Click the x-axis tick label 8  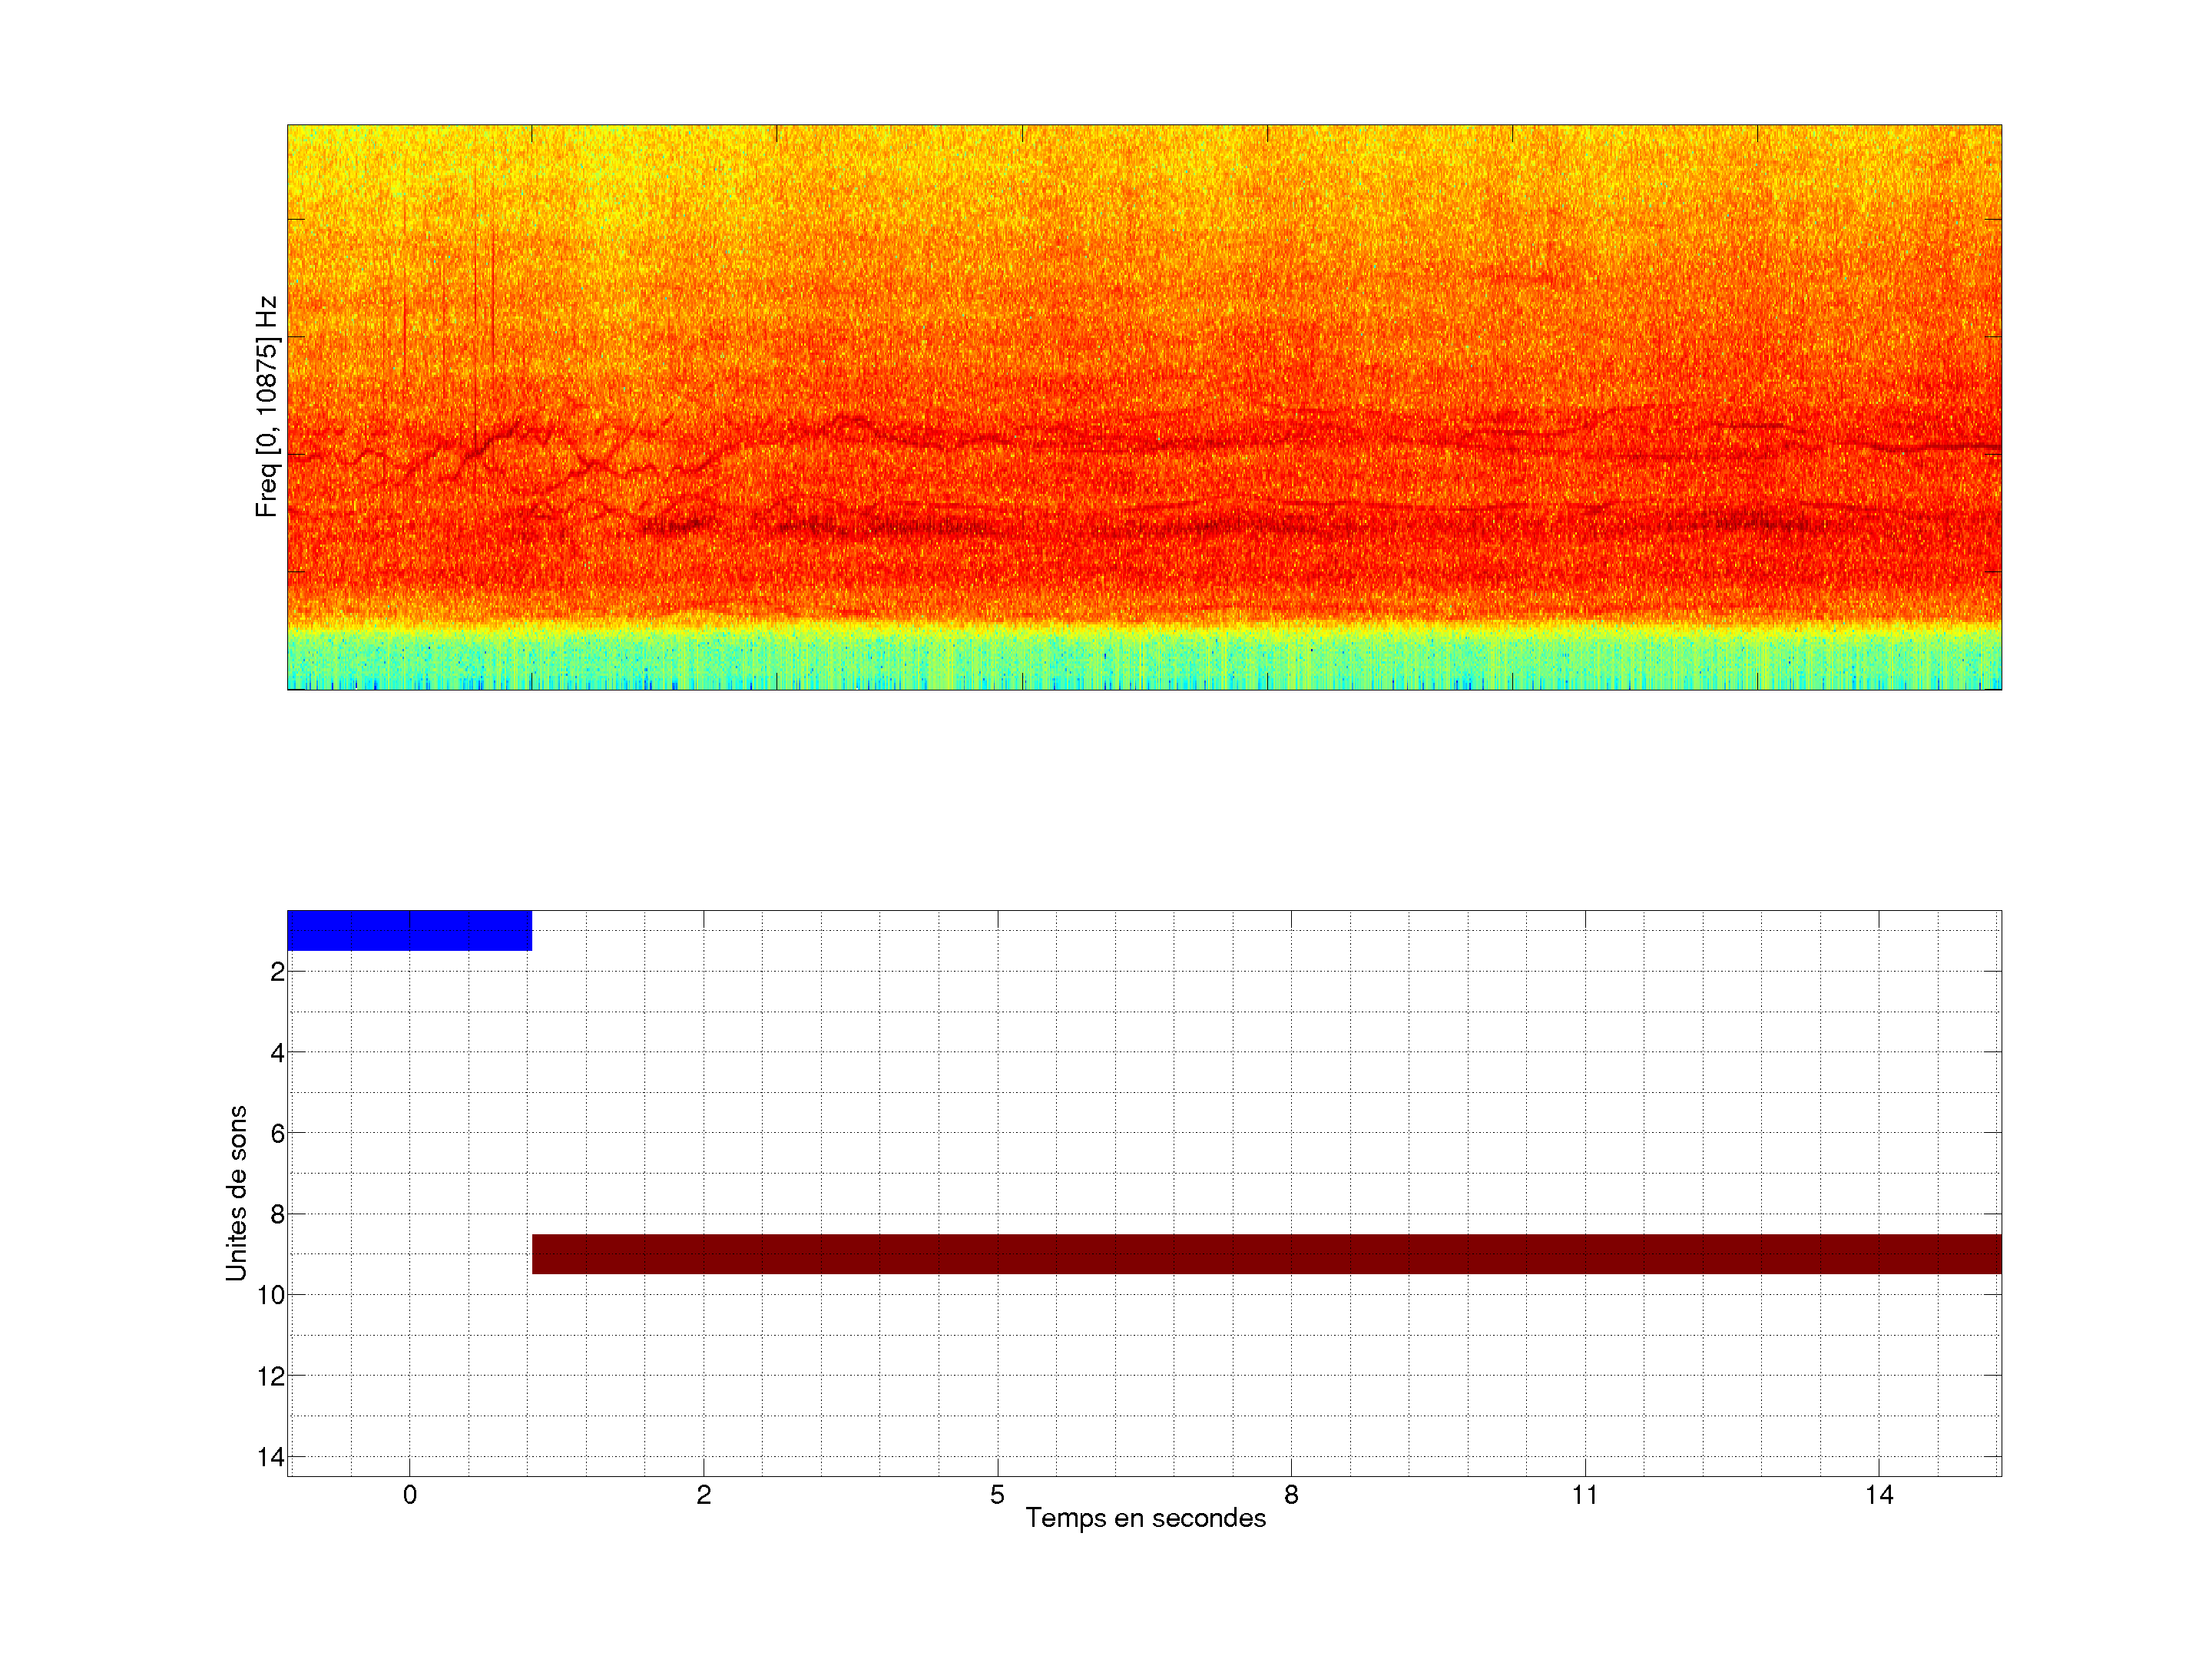pyautogui.click(x=1291, y=1495)
